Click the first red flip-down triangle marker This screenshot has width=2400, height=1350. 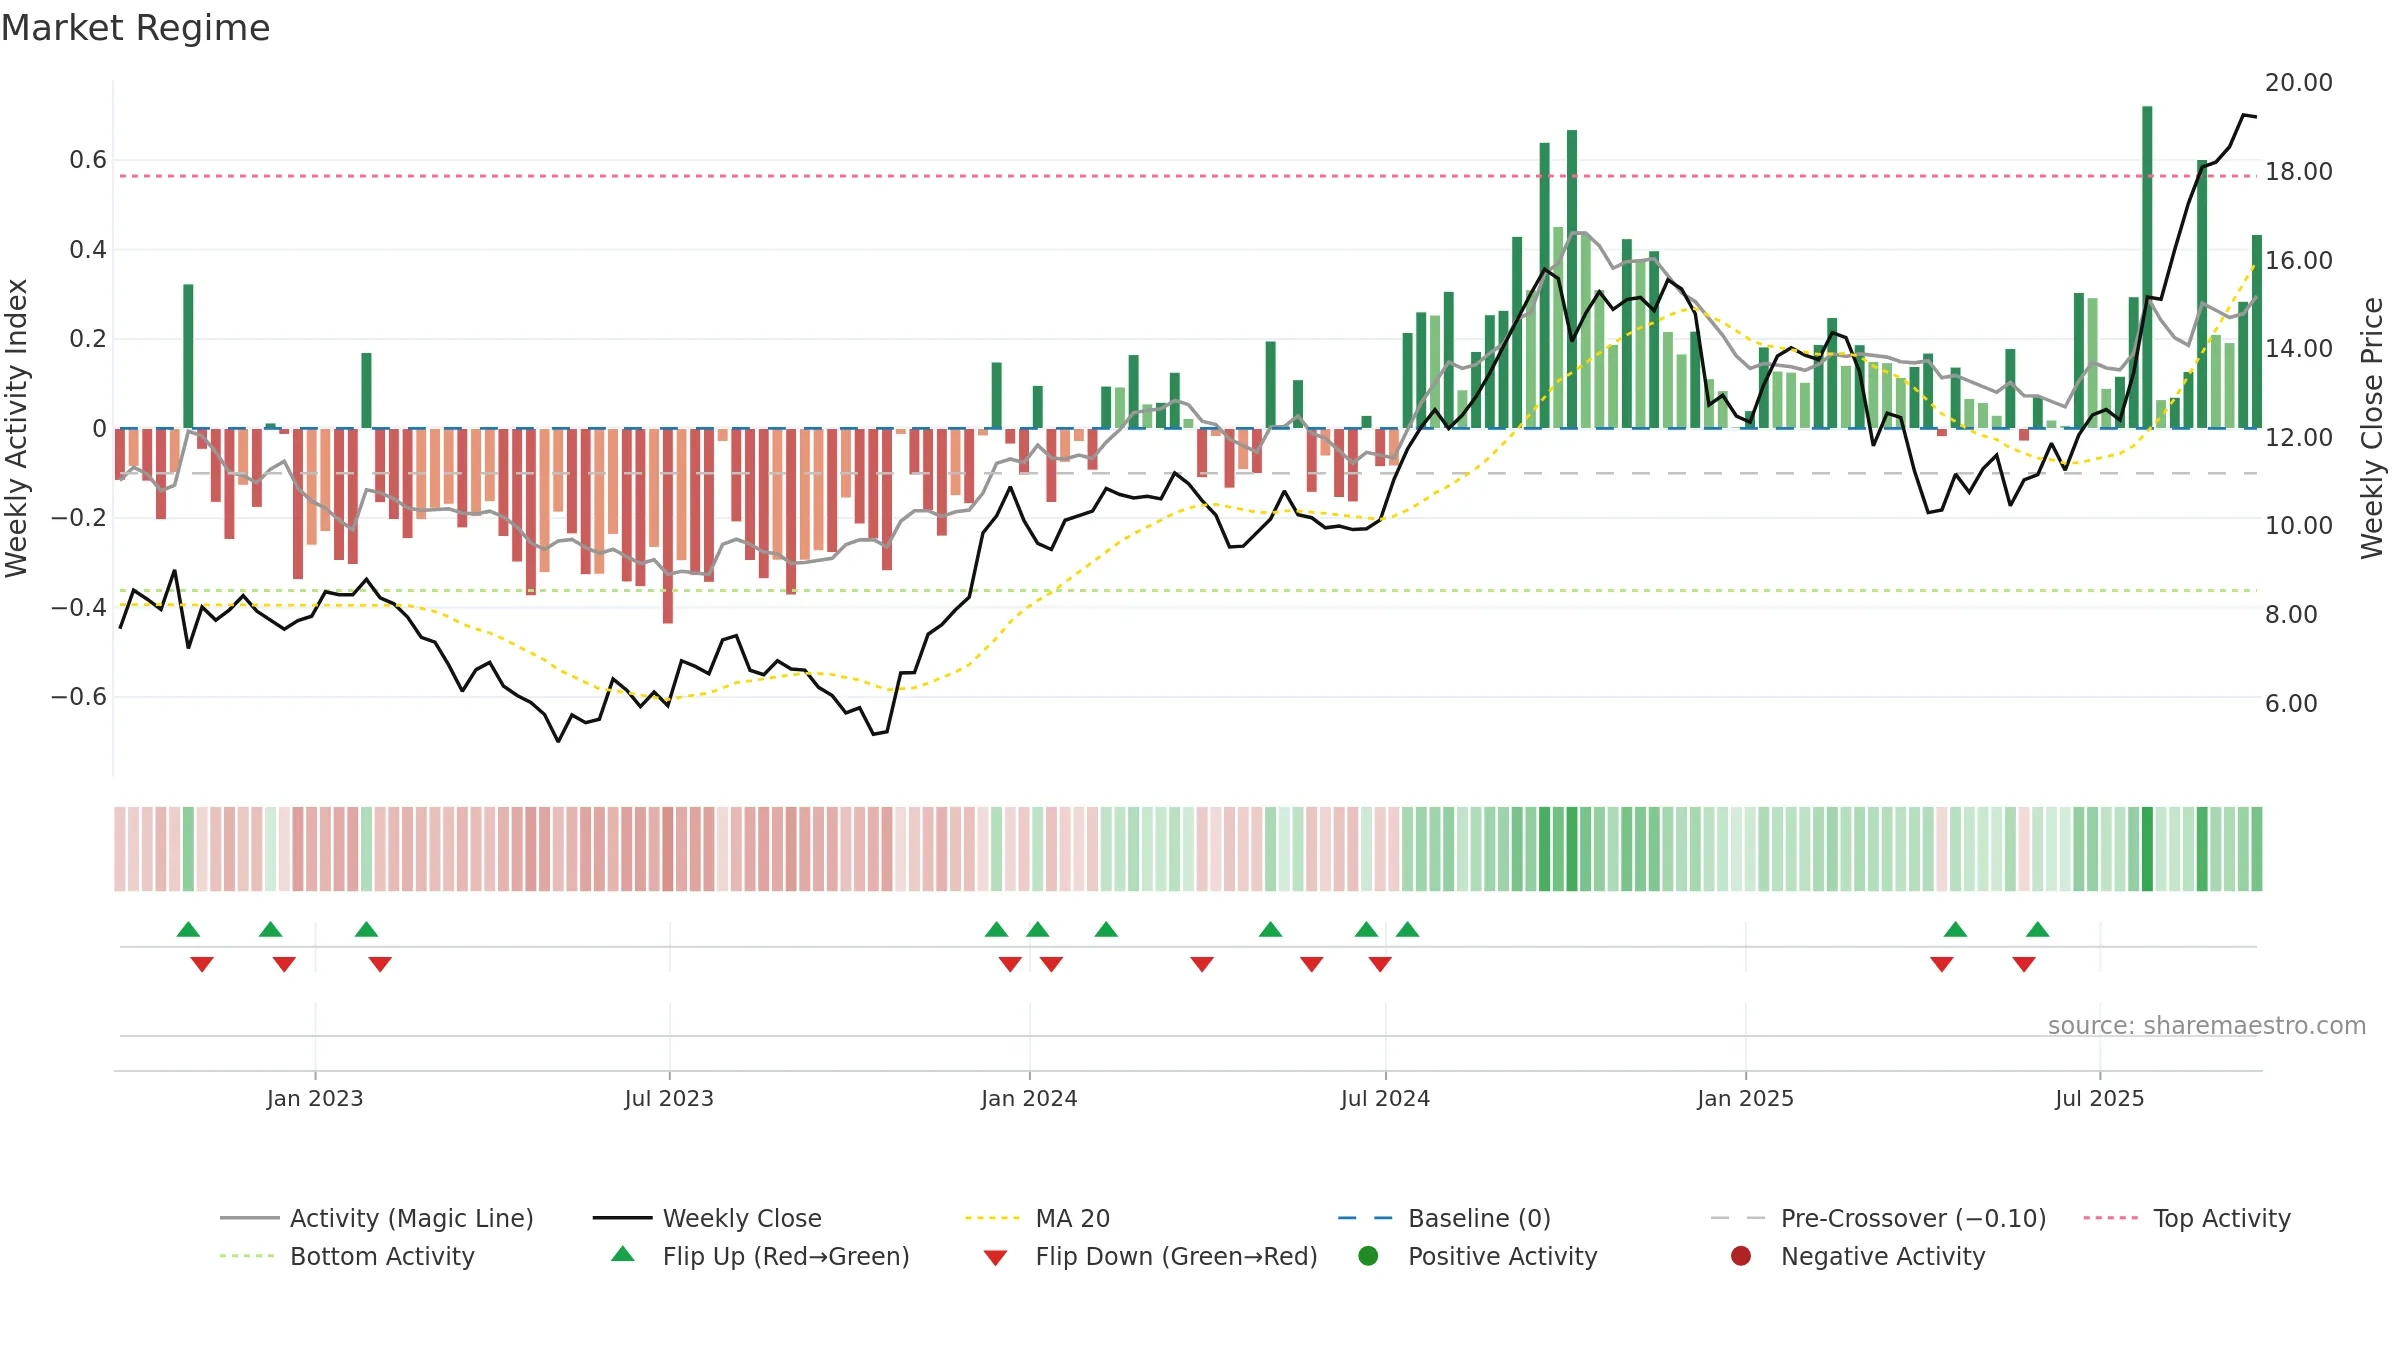pos(202,964)
